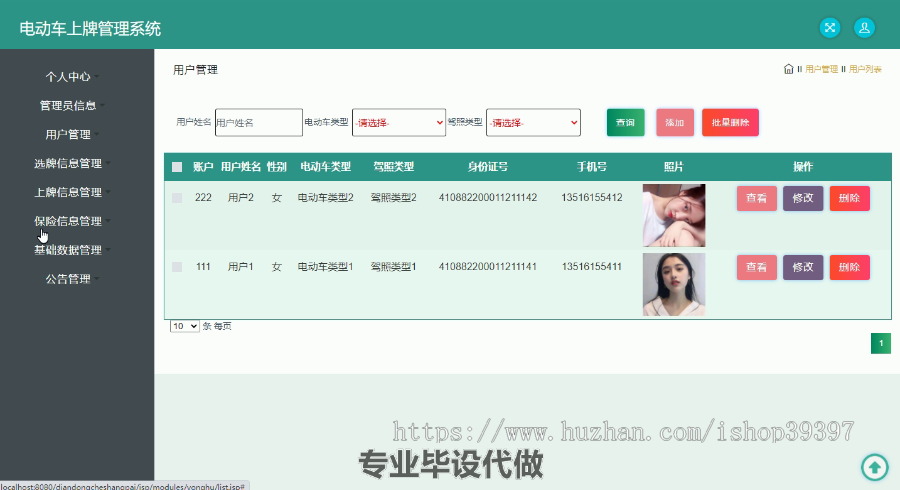This screenshot has height=490, width=900.
Task: Click the 电动车上牌管理系统 title
Action: (90, 29)
